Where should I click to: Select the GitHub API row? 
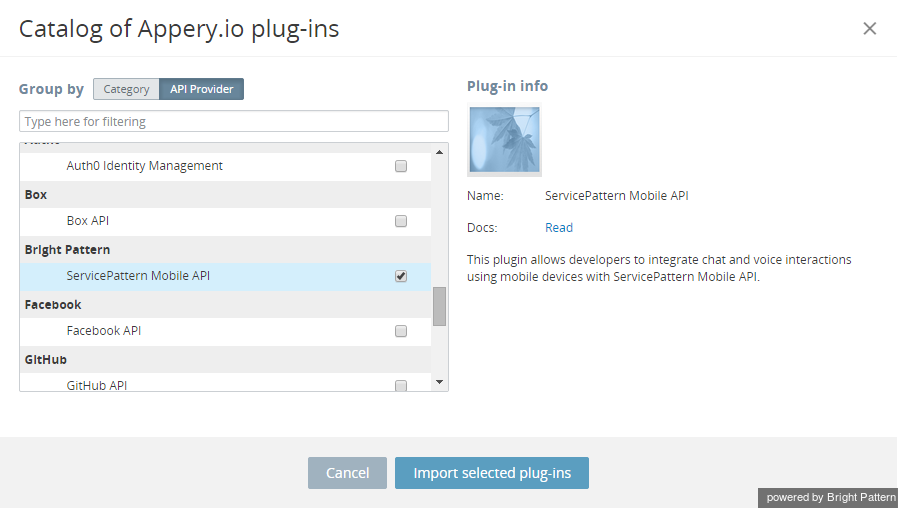click(226, 382)
